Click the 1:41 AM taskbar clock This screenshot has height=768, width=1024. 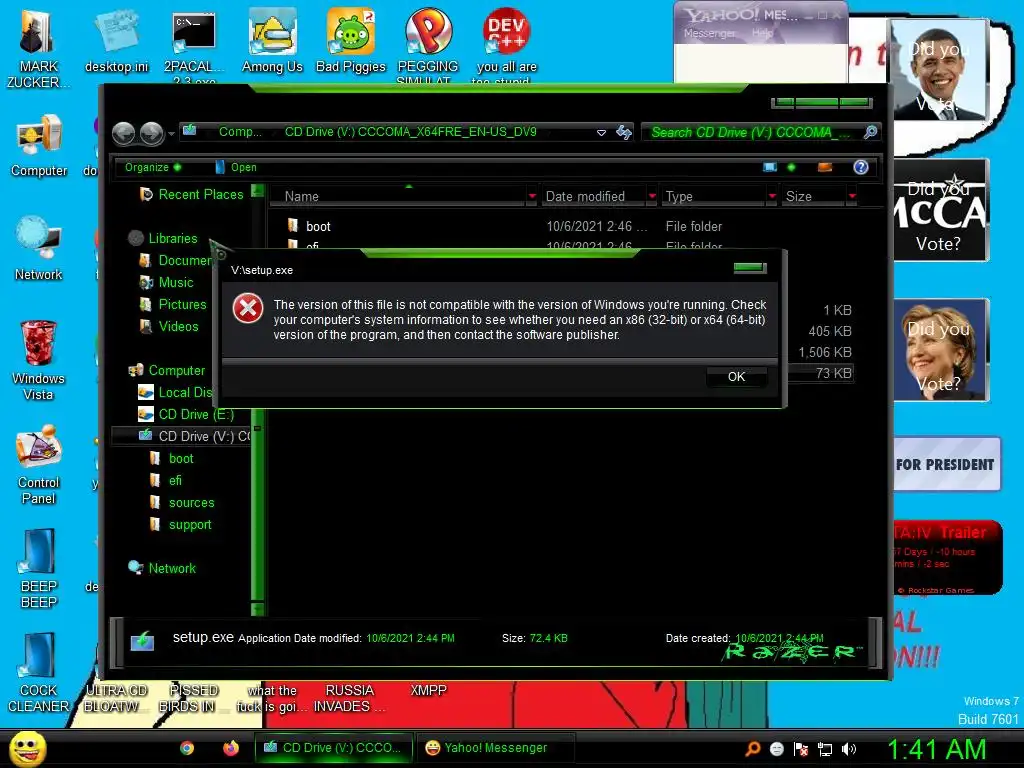936,749
